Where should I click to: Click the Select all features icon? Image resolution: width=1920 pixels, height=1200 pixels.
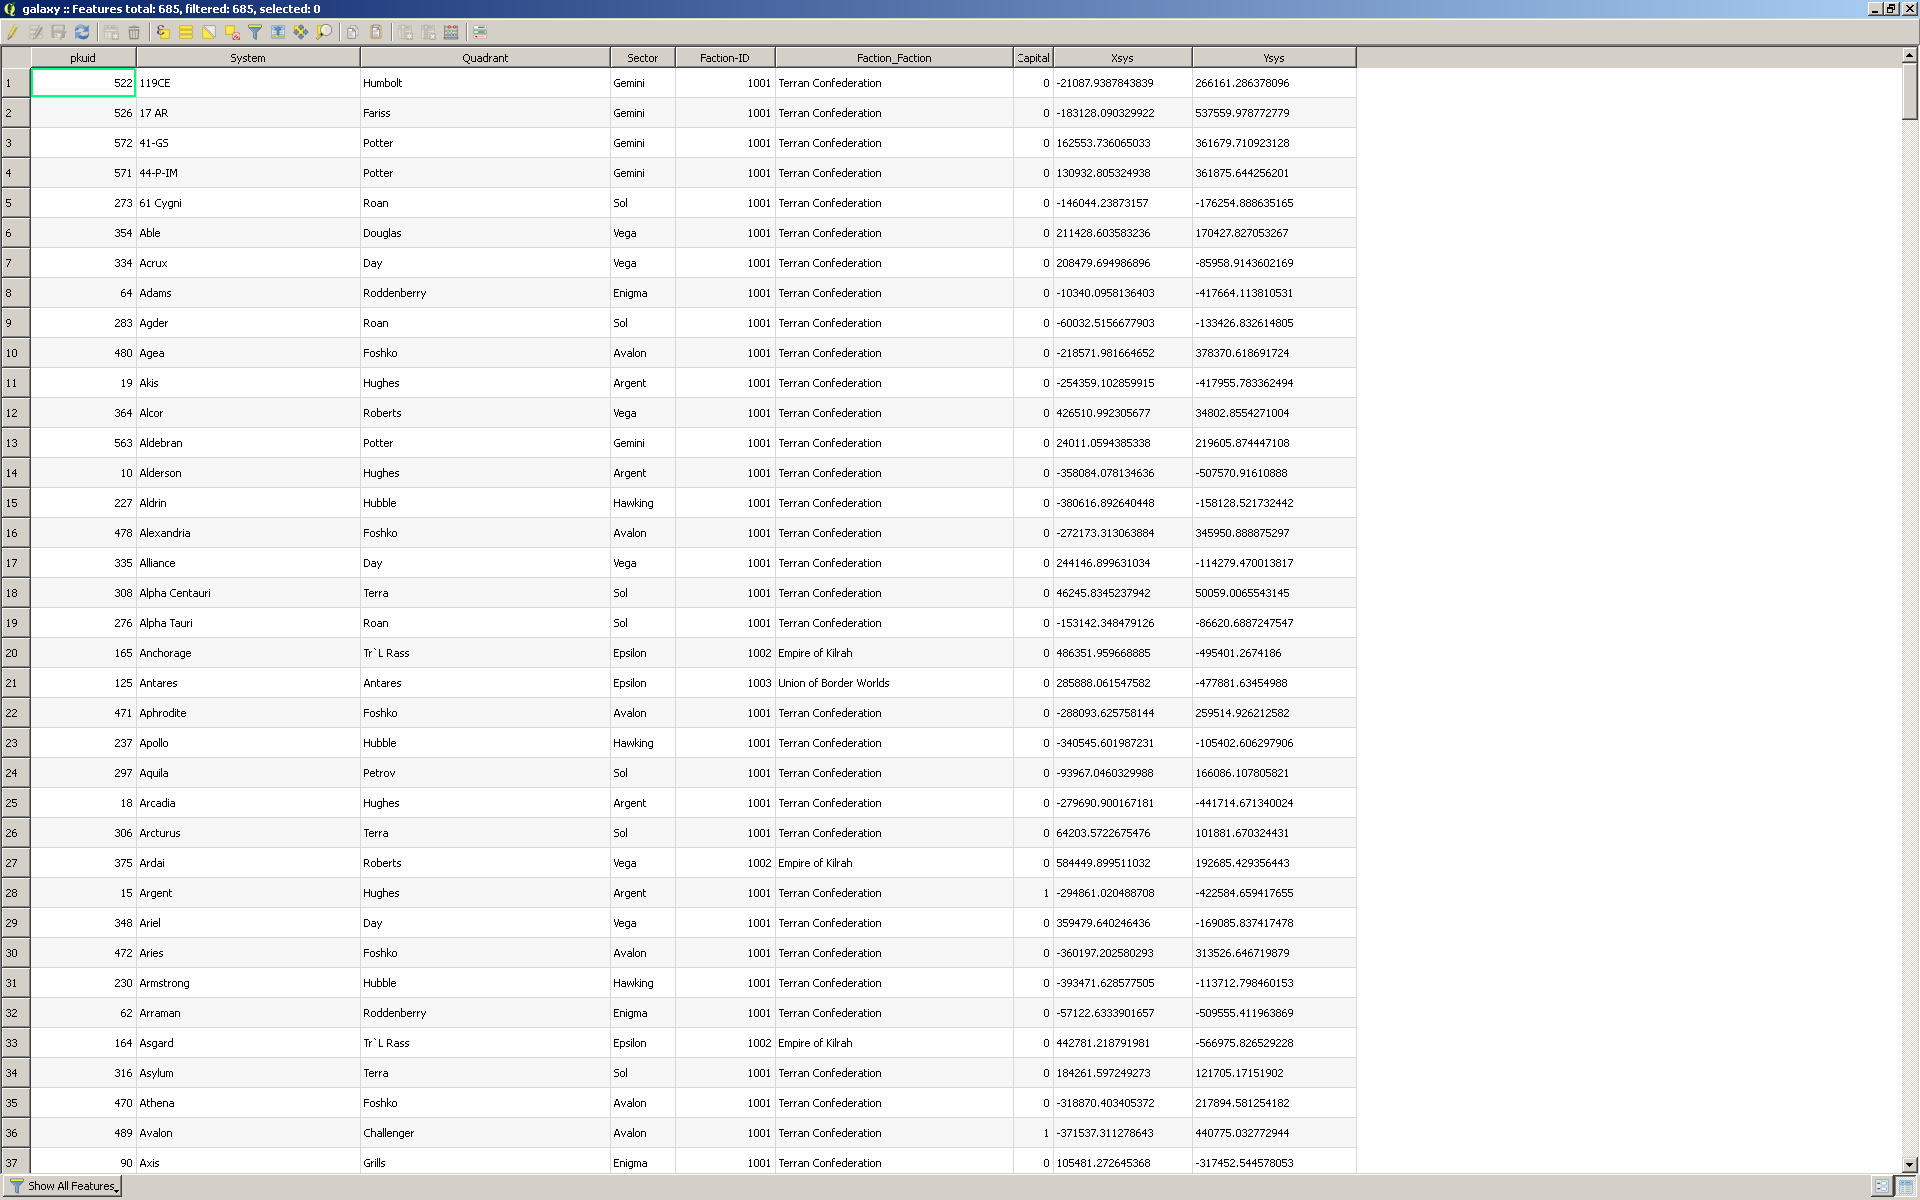186,32
